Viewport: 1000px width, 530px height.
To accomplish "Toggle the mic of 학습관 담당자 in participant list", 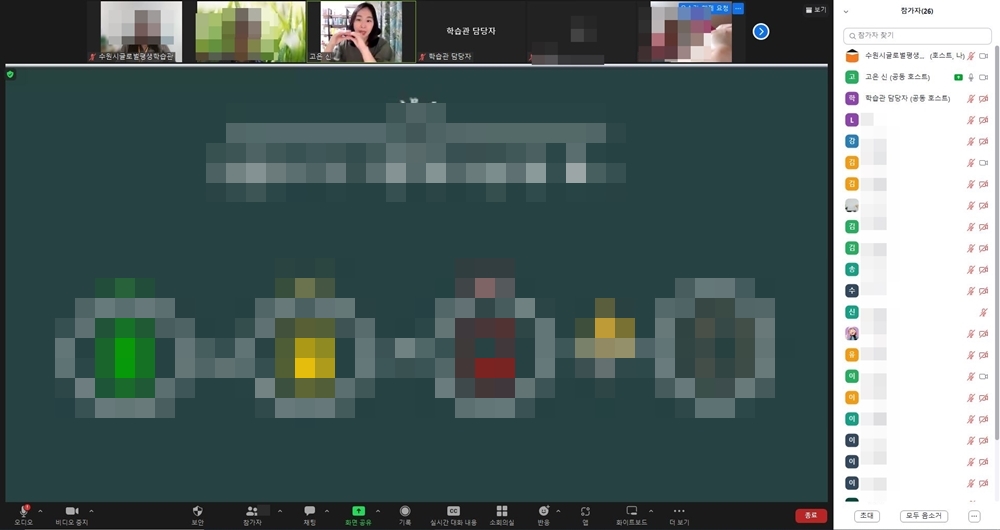I will click(969, 98).
